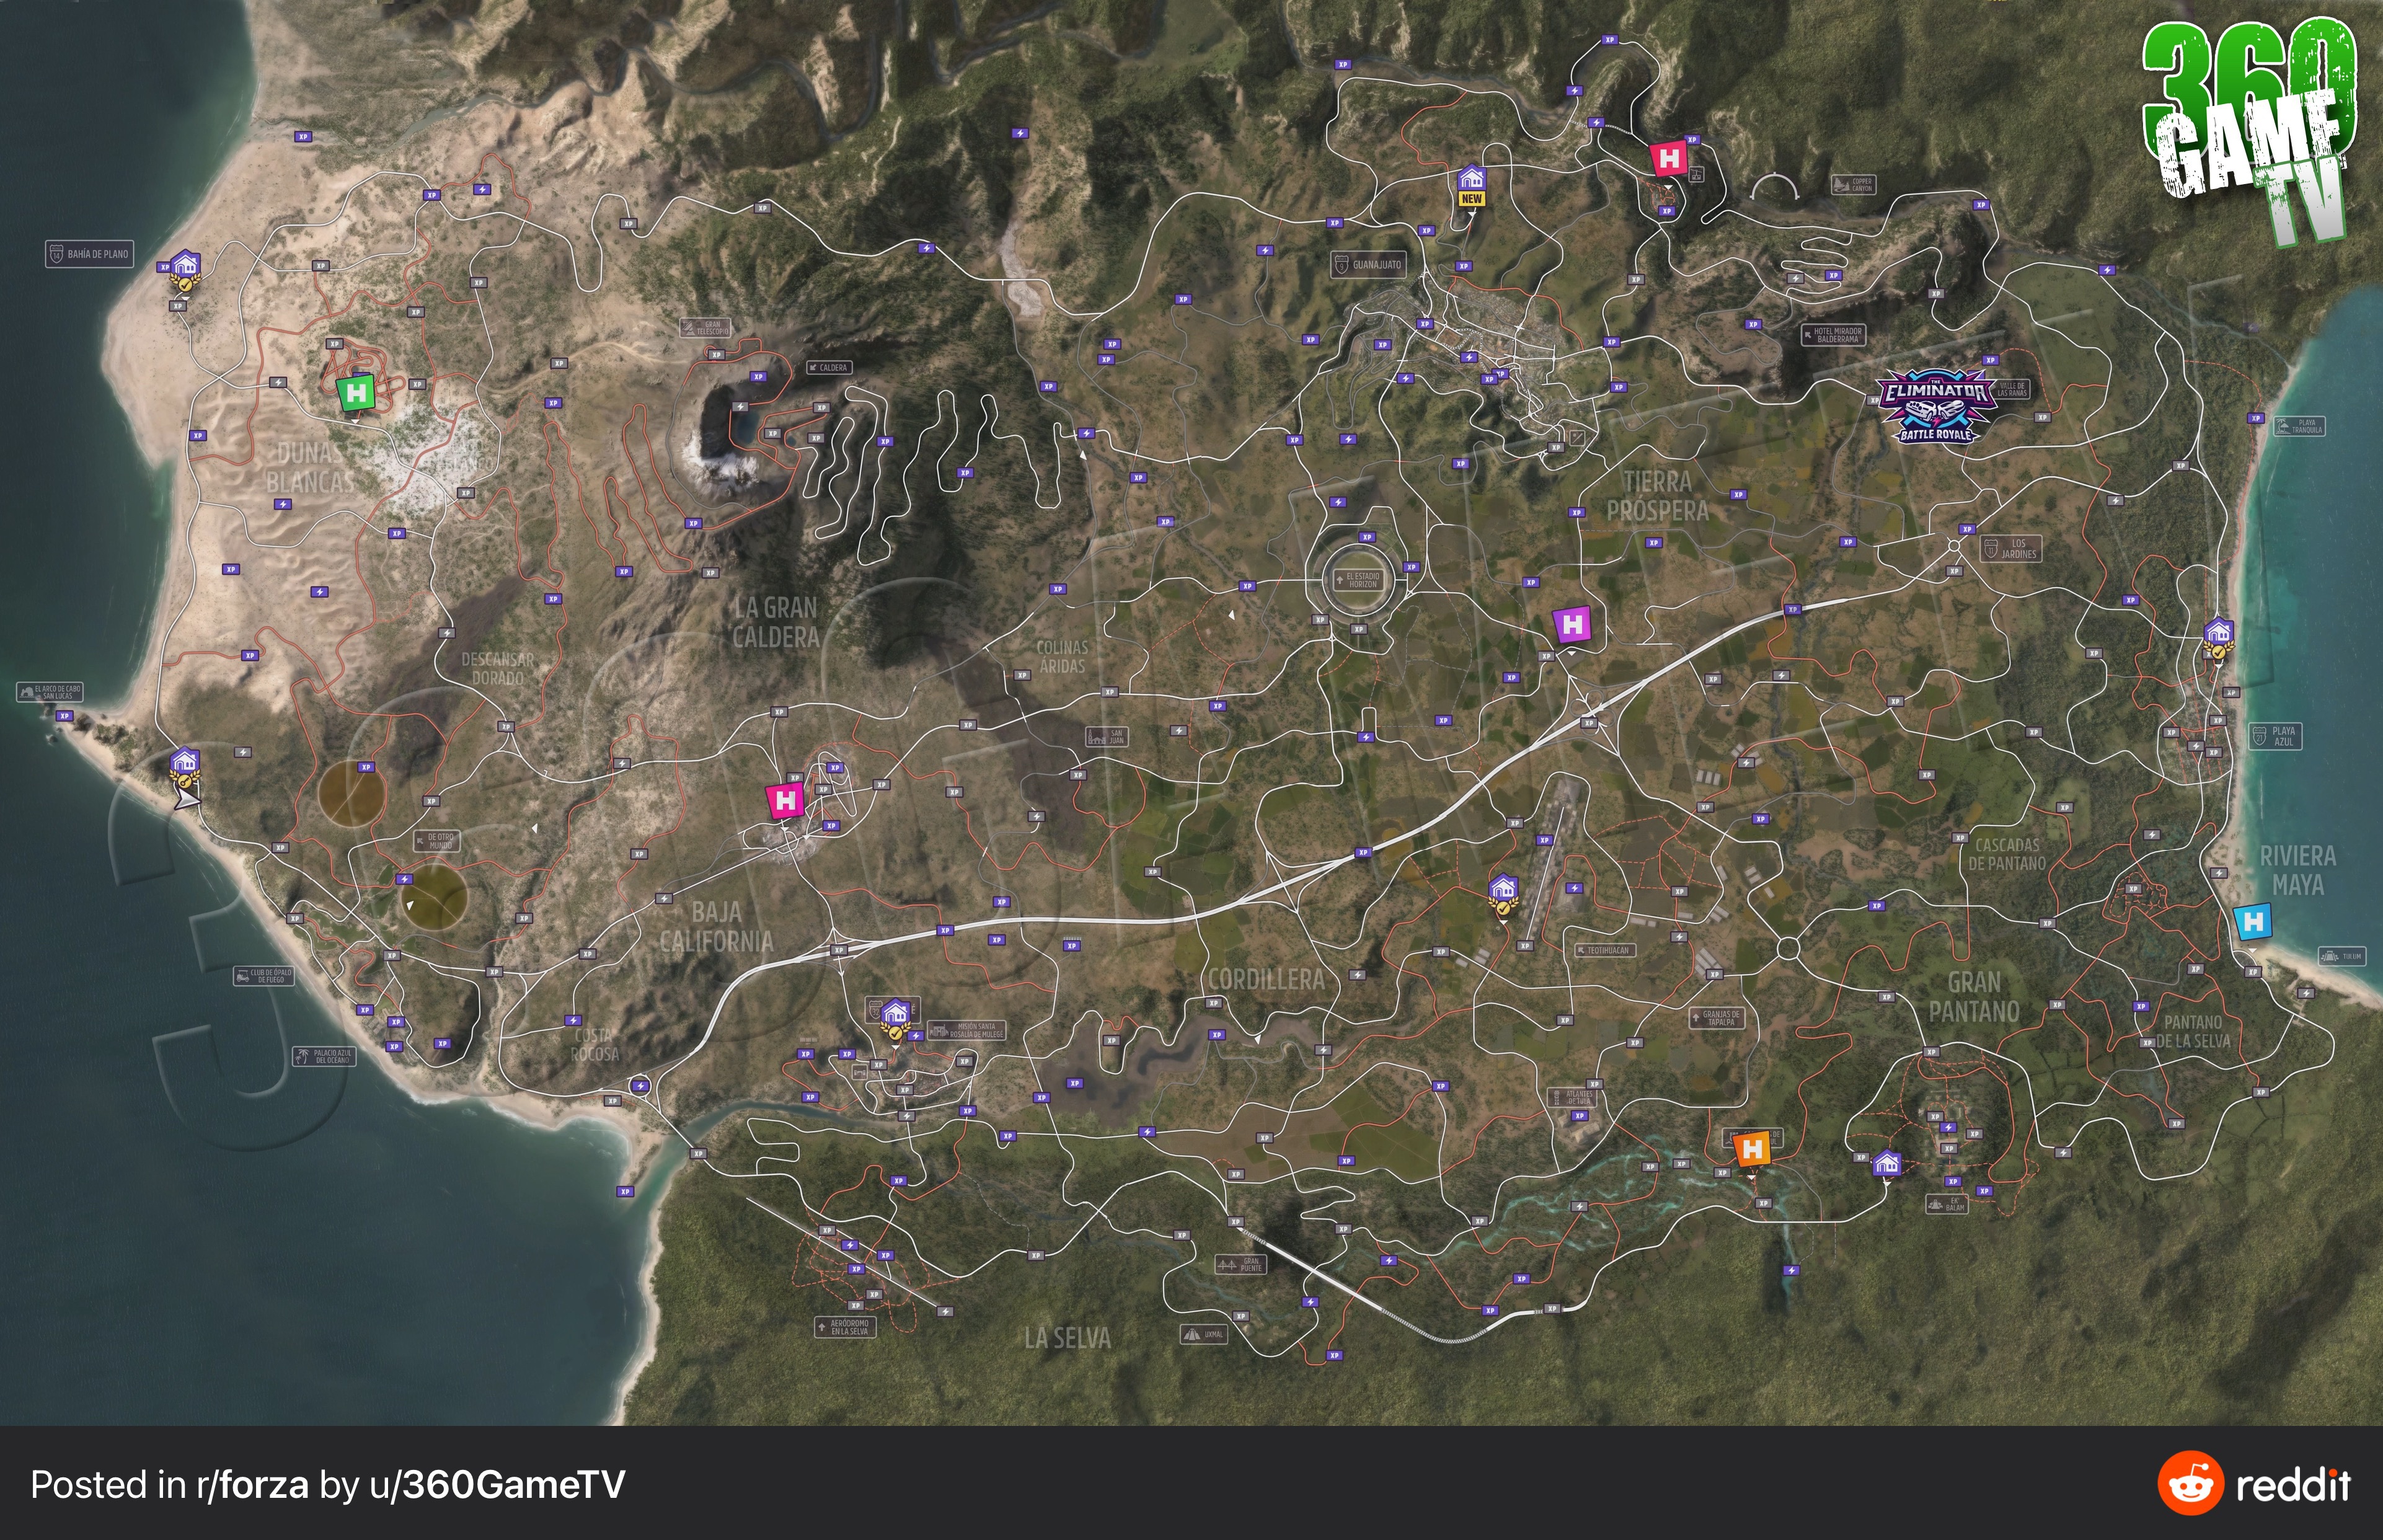Select the house icon next to the airstrip above Teotihuacan
This screenshot has height=1540, width=2383.
pos(1503,889)
